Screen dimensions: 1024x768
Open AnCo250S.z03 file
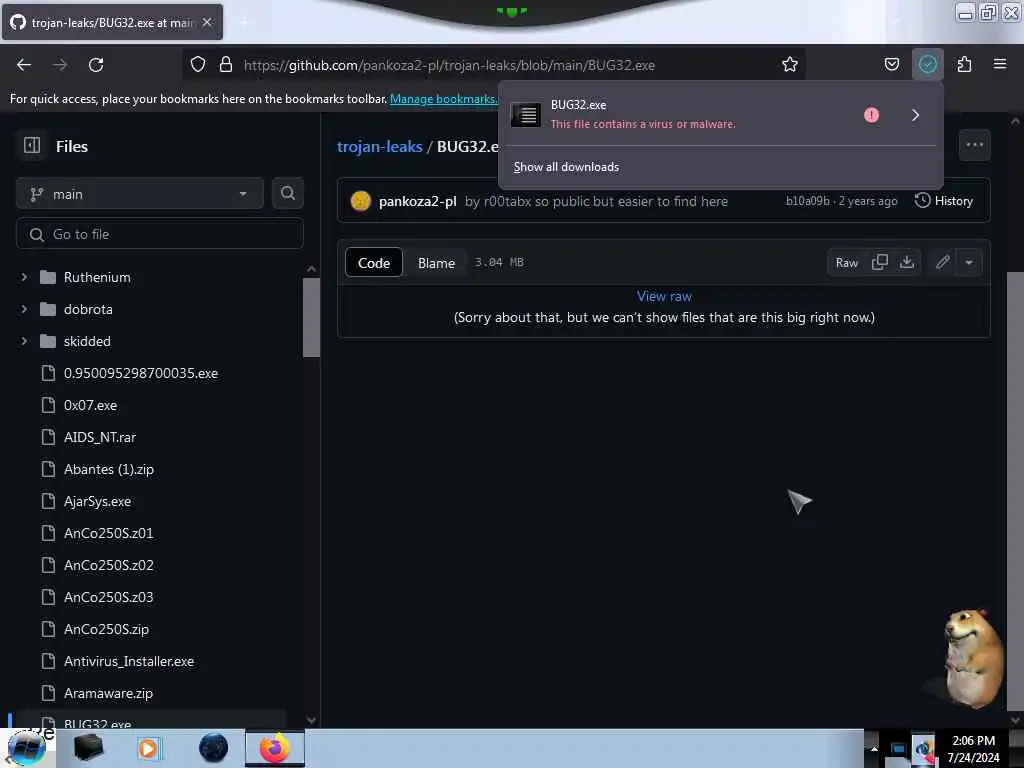(108, 597)
